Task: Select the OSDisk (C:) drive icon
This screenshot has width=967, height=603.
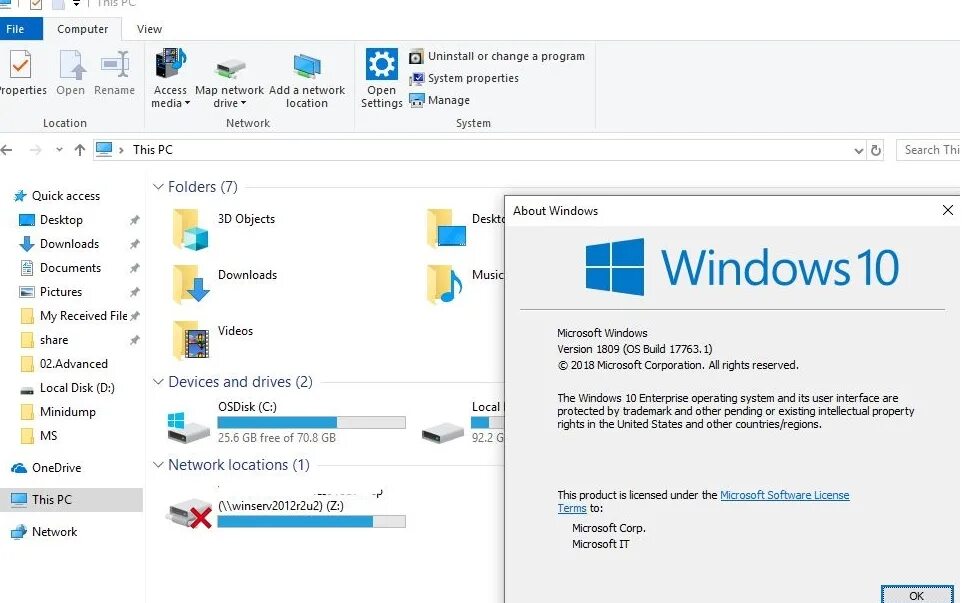Action: [x=188, y=427]
